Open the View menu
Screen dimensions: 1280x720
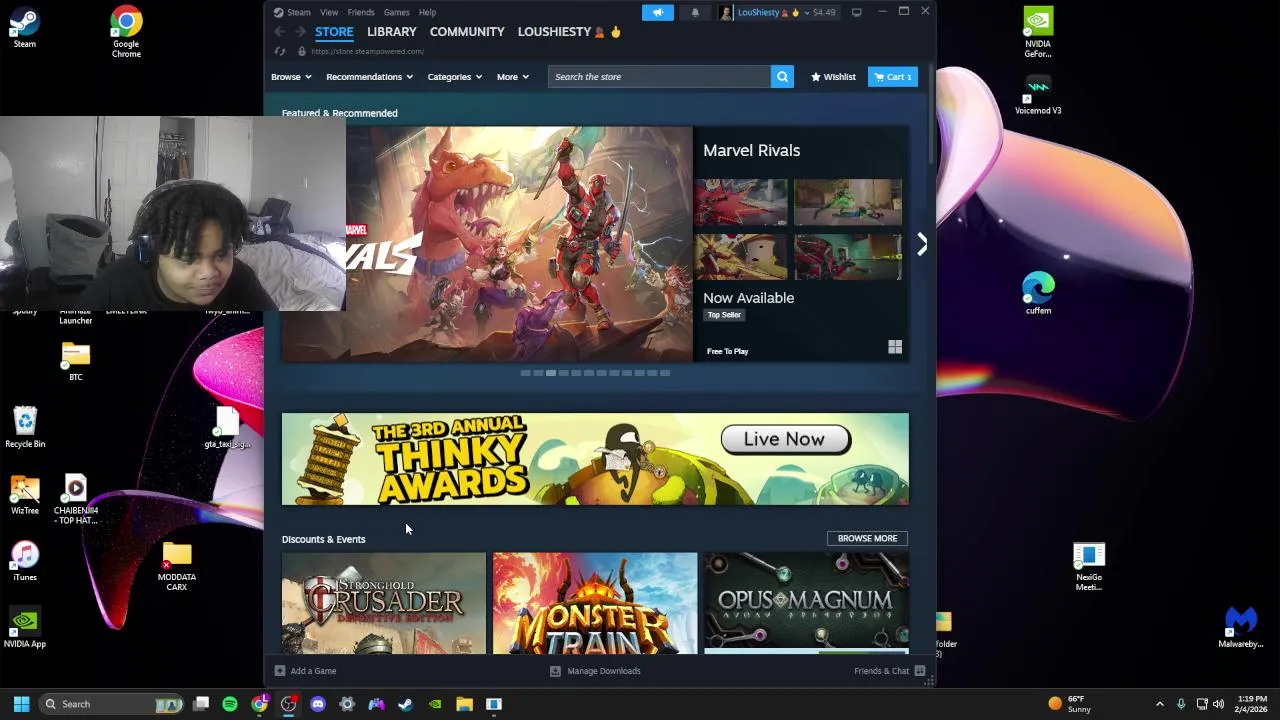[x=329, y=12]
